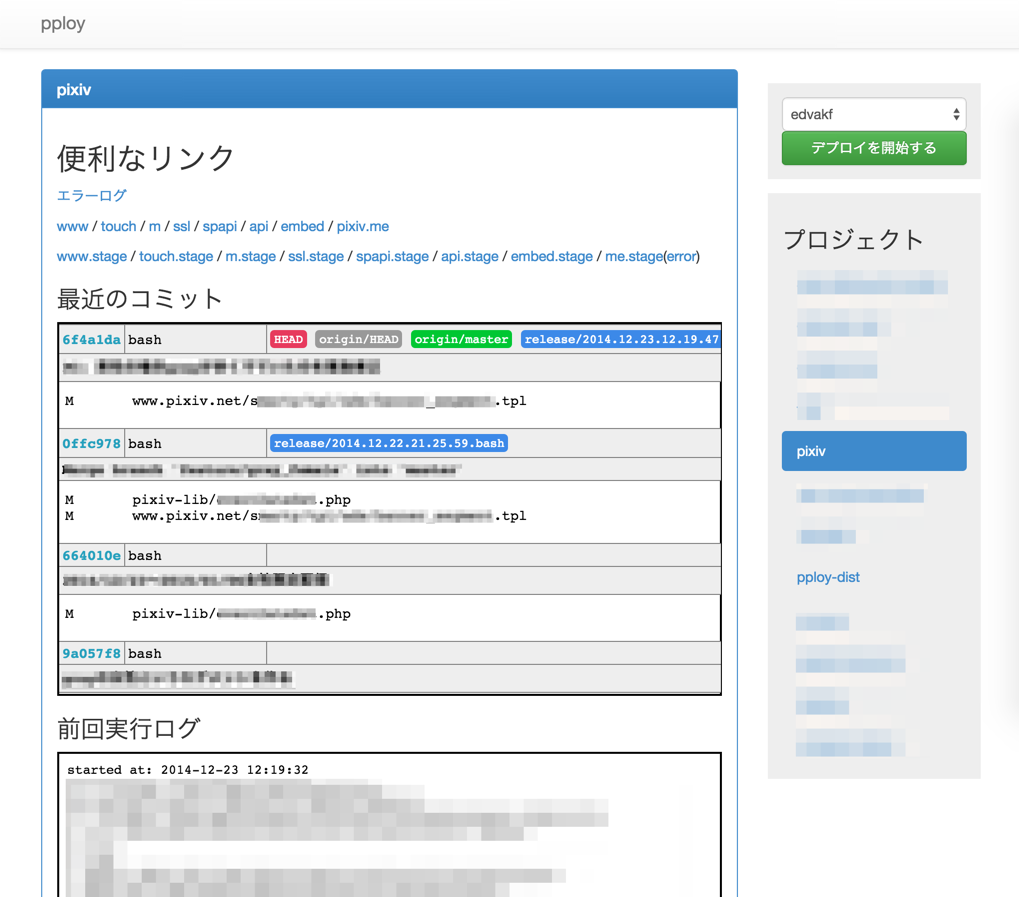Open commit 6f4a1da
1019x897 pixels.
coord(92,340)
